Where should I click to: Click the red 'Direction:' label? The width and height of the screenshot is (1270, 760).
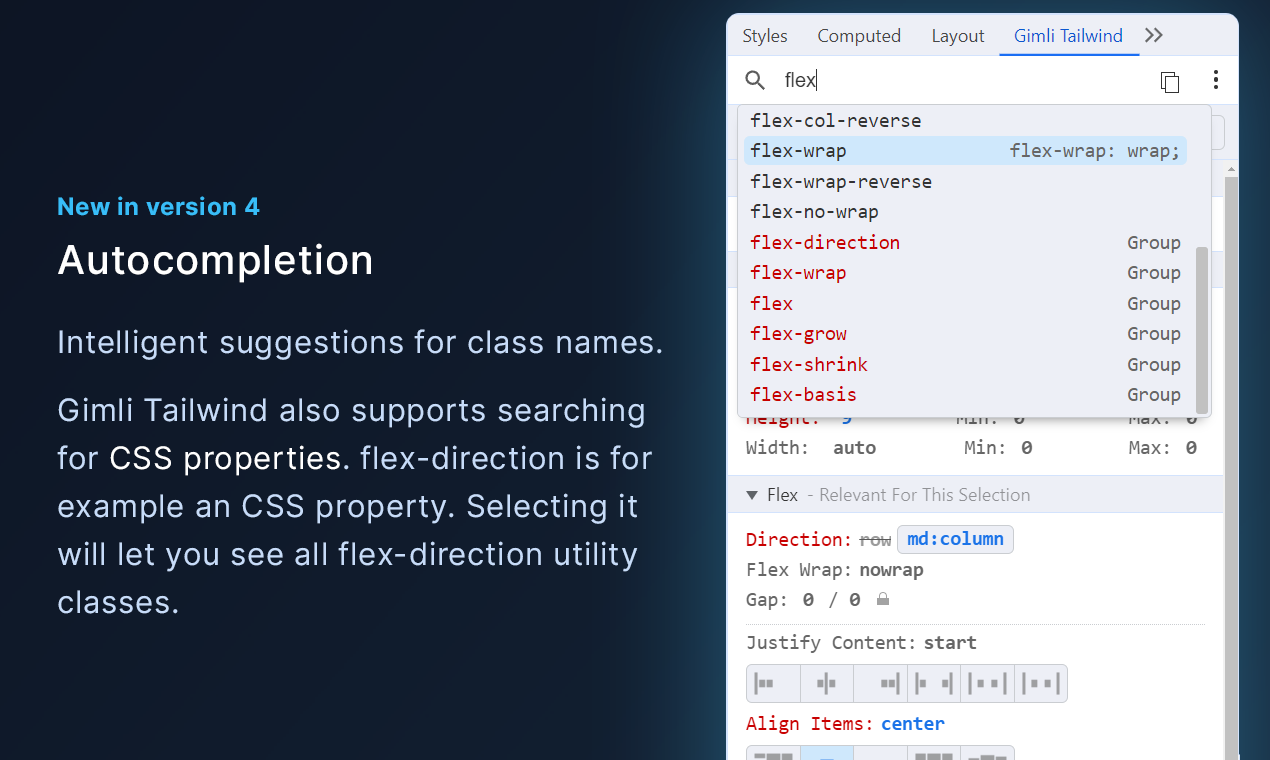tap(799, 540)
